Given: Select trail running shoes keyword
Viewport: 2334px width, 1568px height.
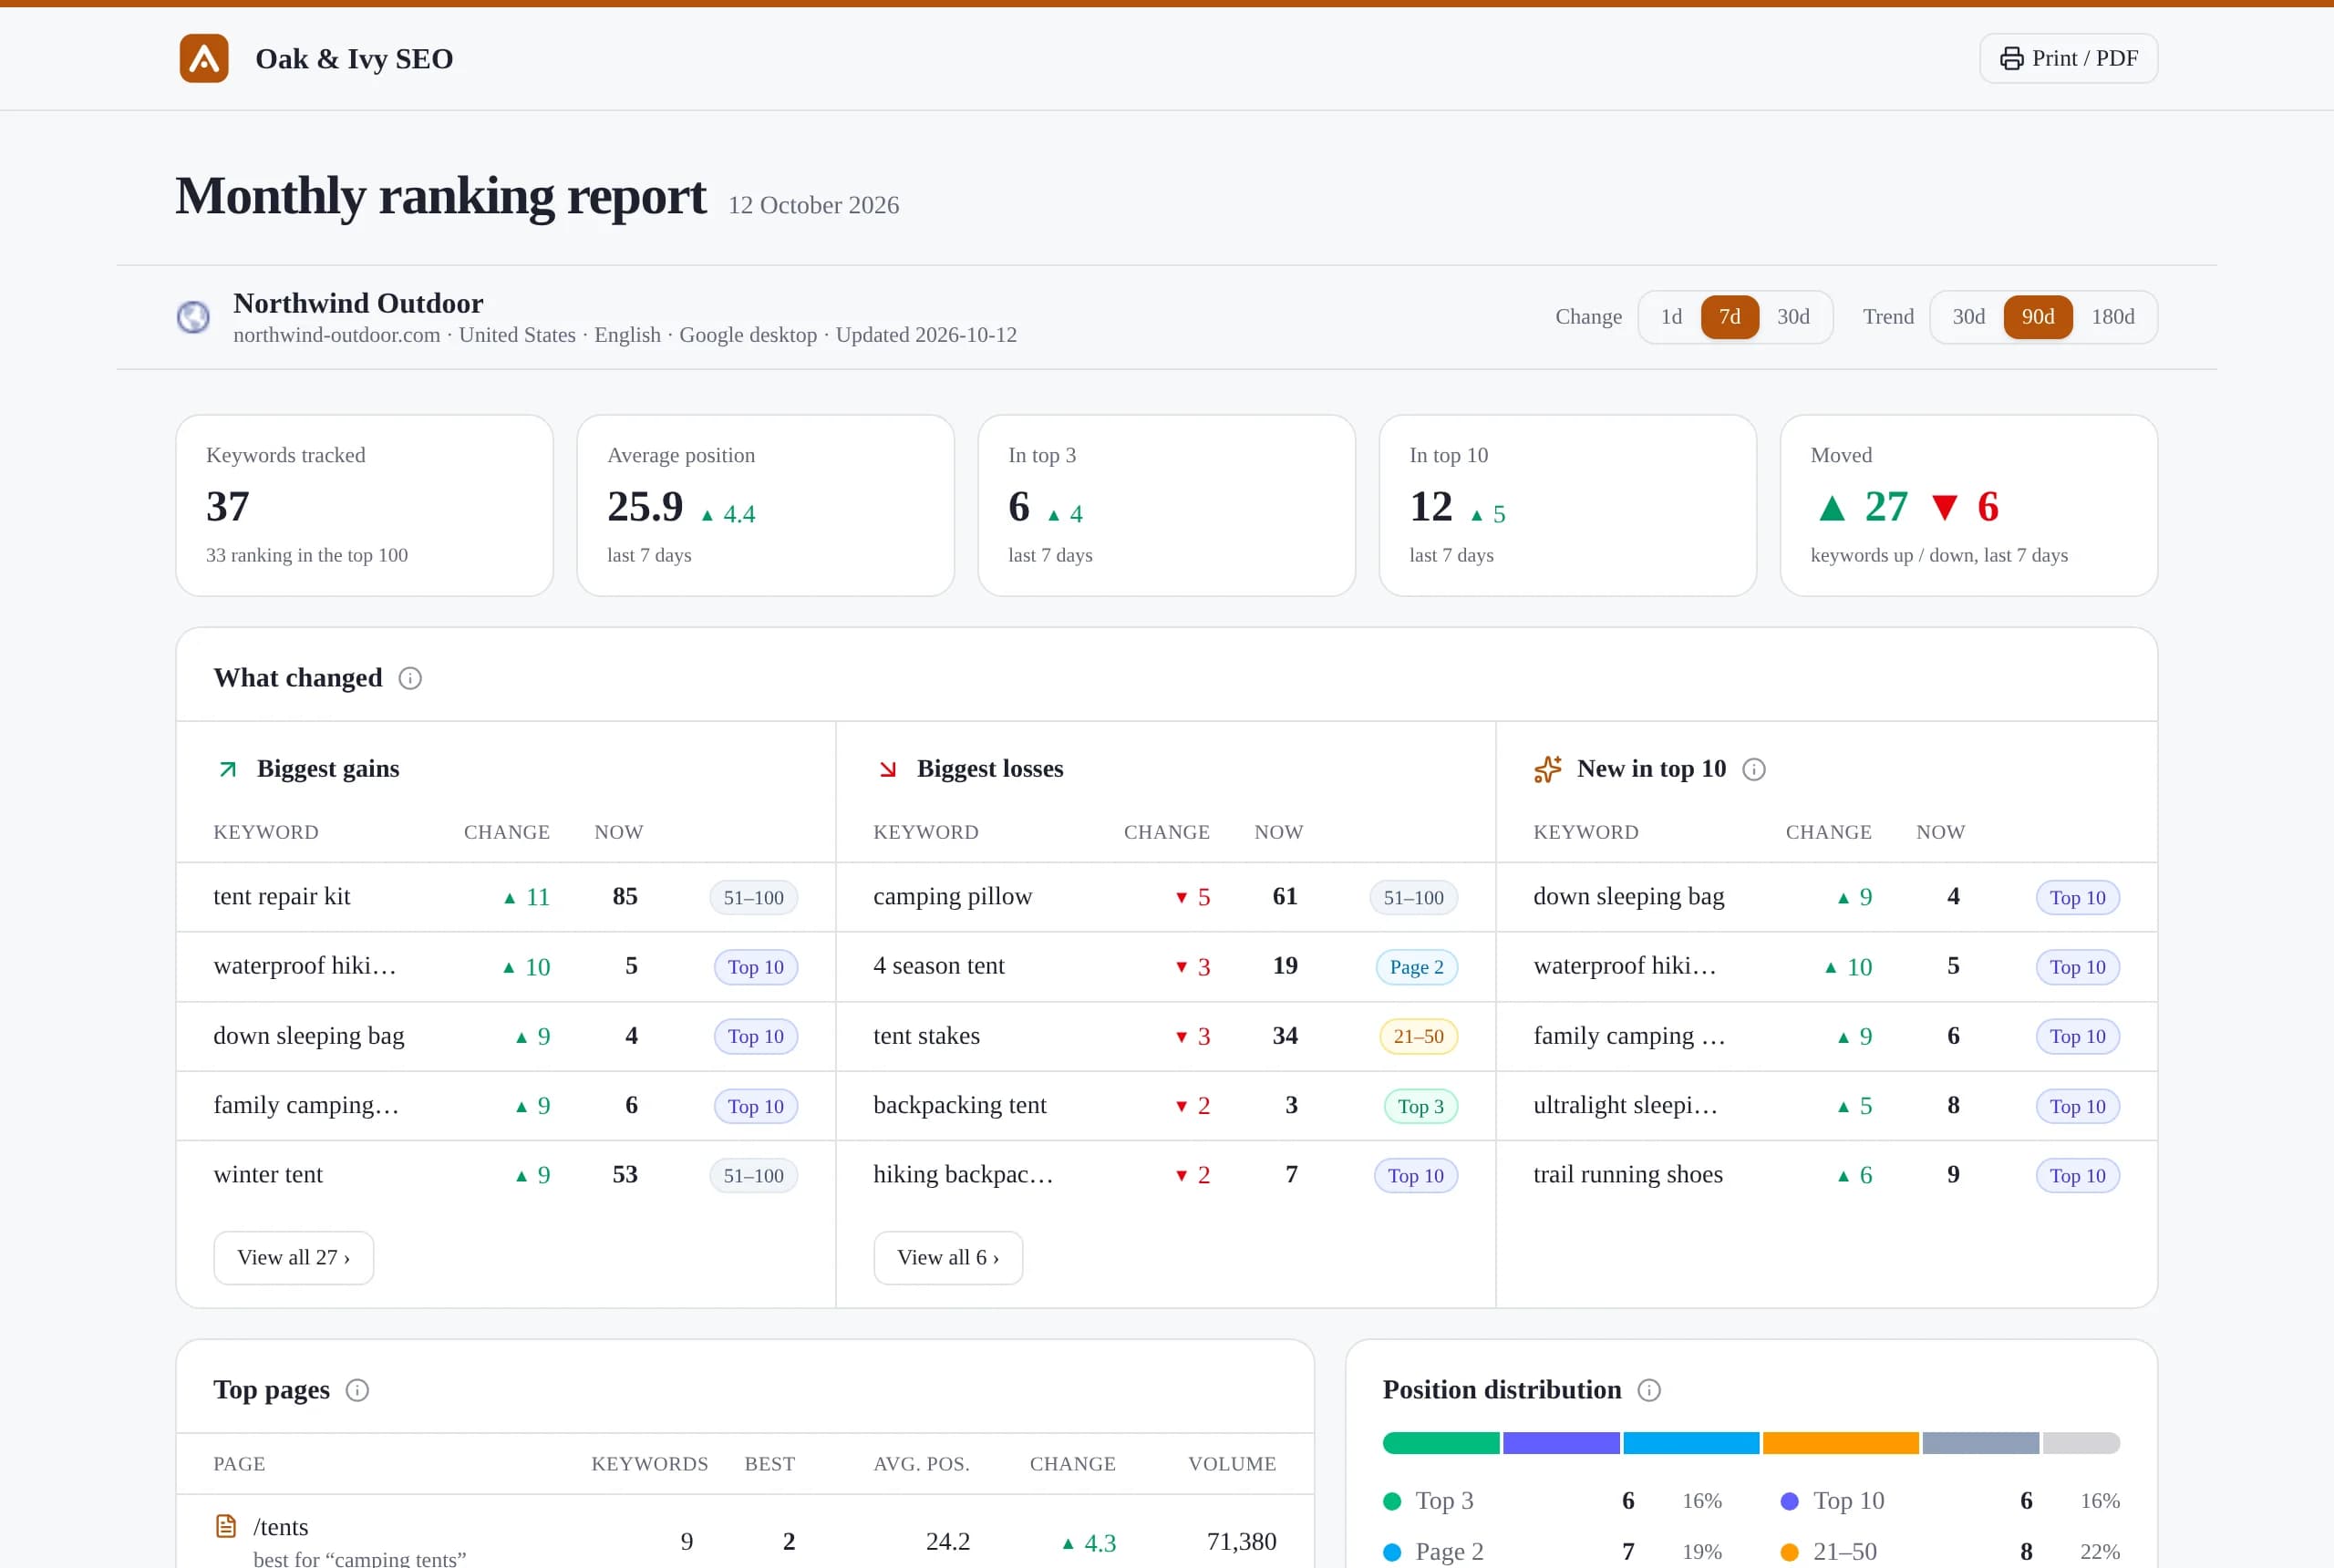Looking at the screenshot, I should pyautogui.click(x=1628, y=1175).
